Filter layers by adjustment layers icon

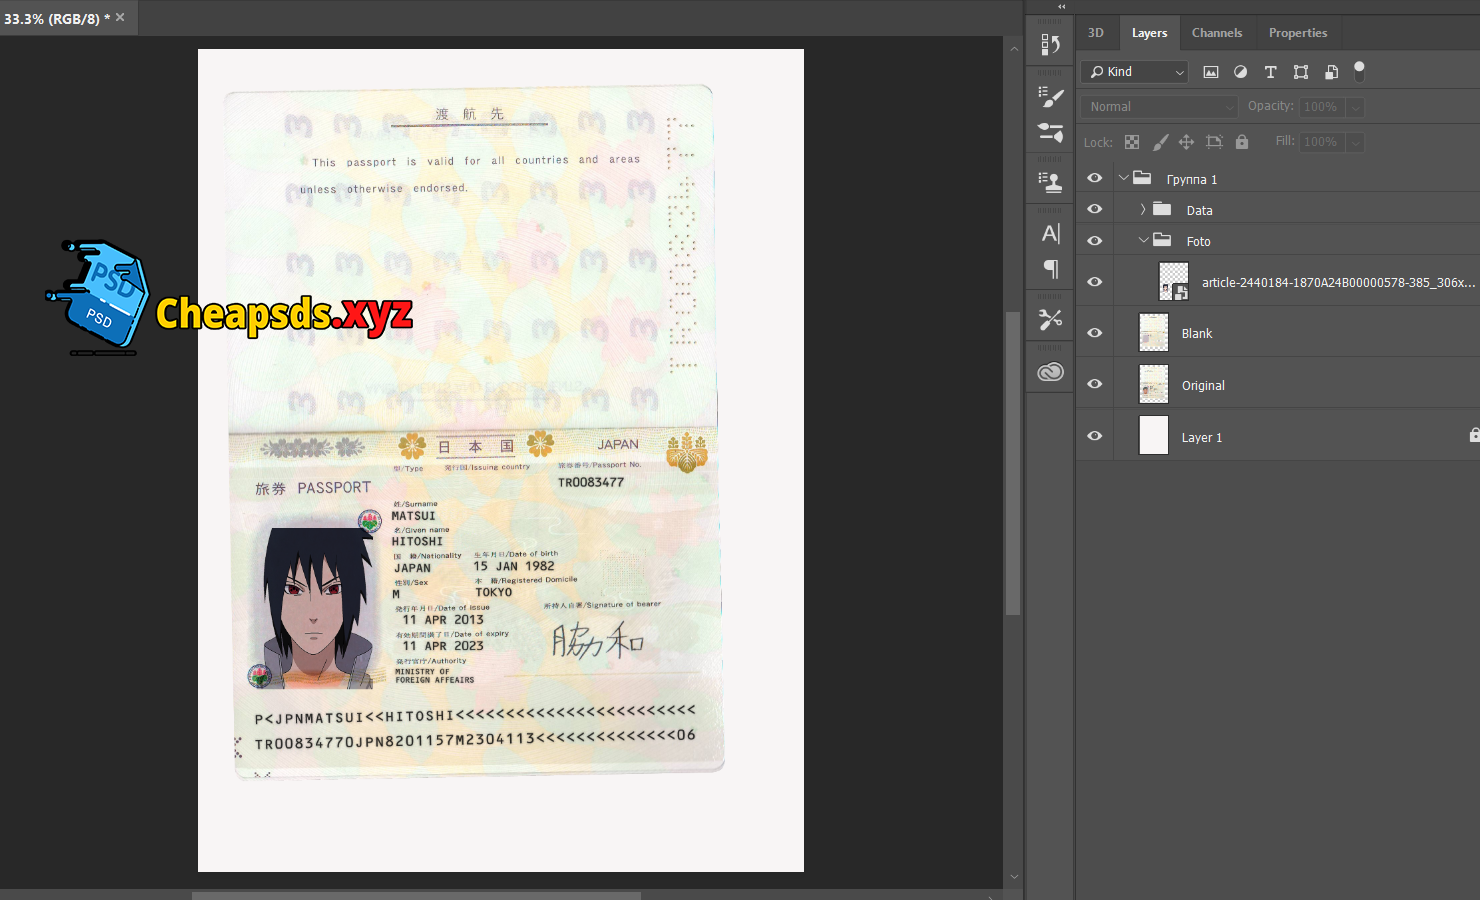click(1240, 72)
